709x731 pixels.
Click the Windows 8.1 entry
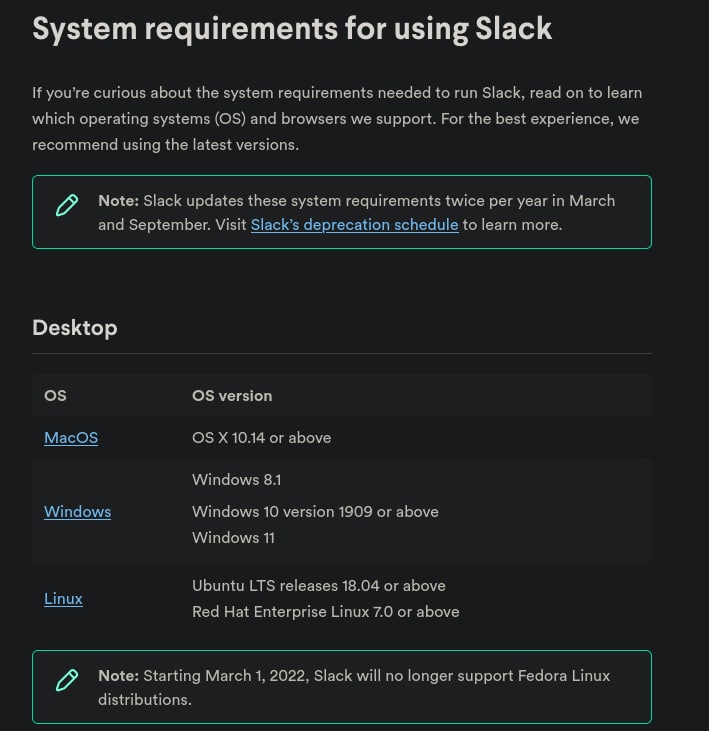(236, 480)
